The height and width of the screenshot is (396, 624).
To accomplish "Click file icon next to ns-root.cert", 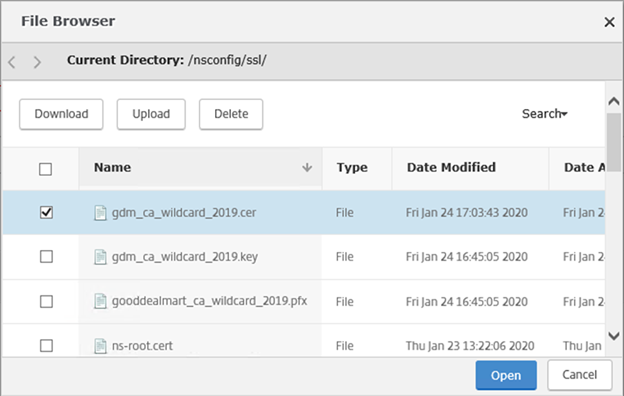I will click(x=100, y=345).
